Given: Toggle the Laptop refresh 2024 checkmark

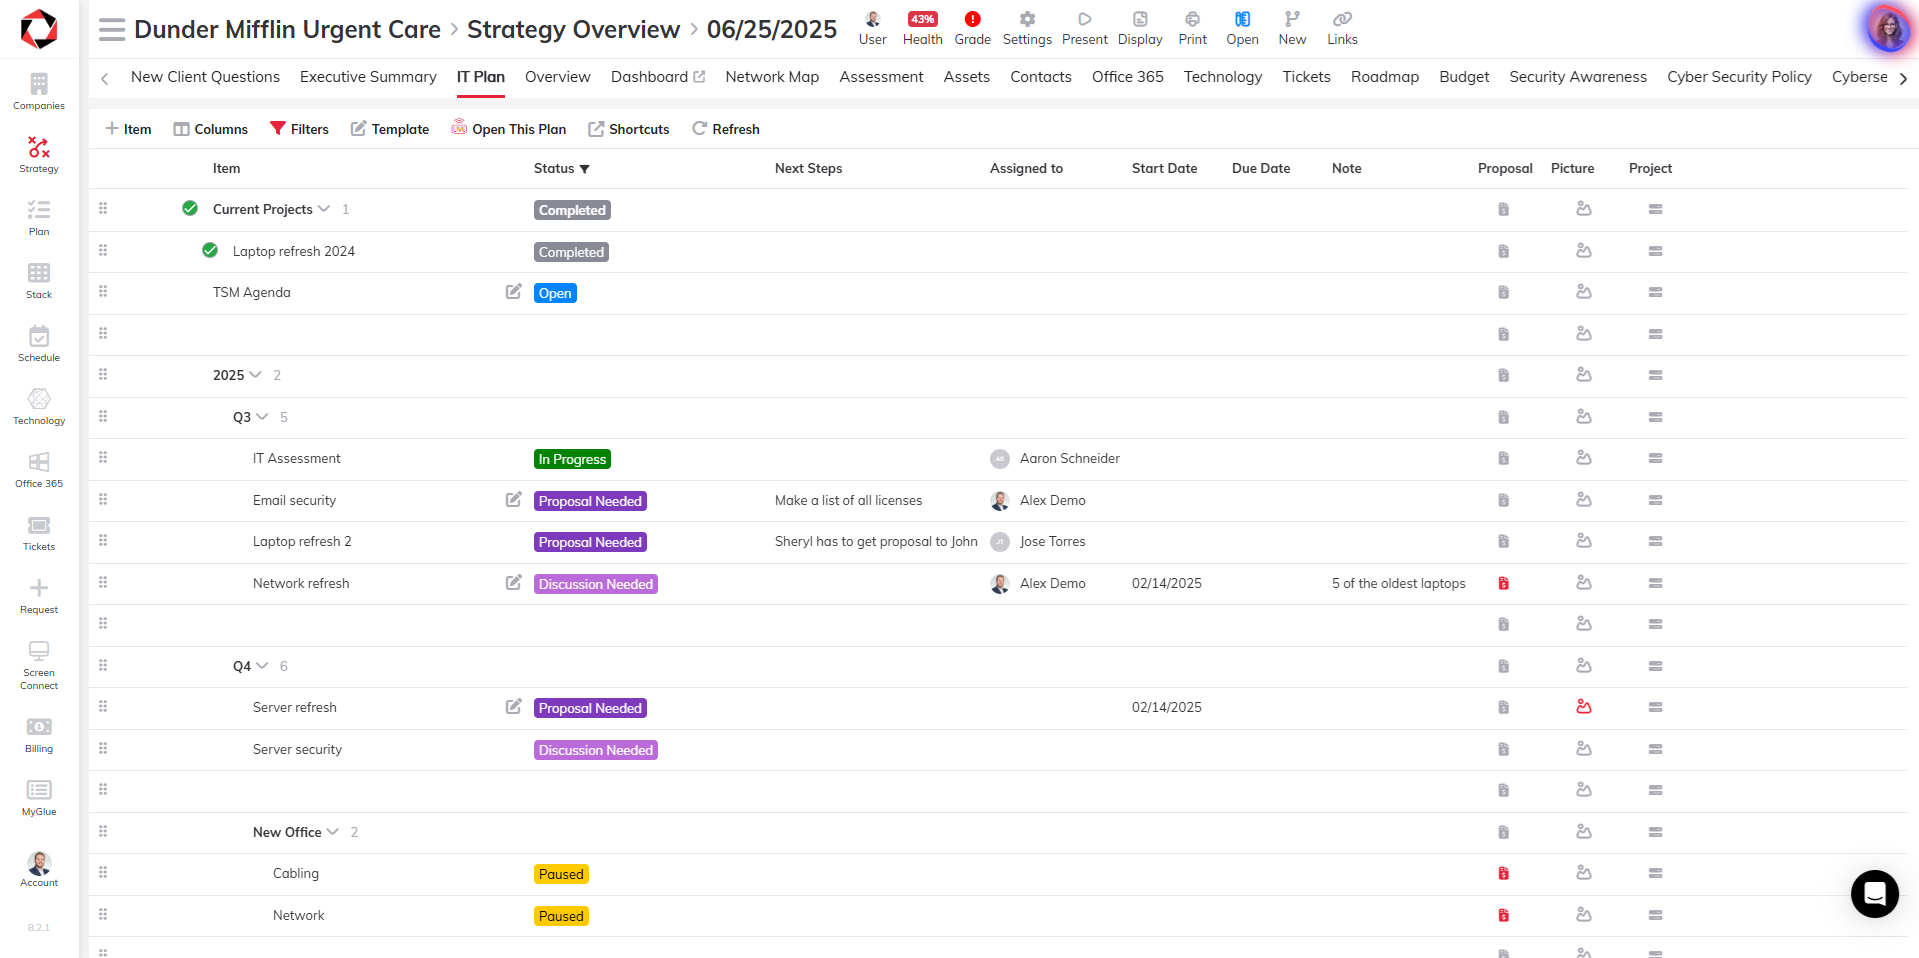Looking at the screenshot, I should 210,250.
